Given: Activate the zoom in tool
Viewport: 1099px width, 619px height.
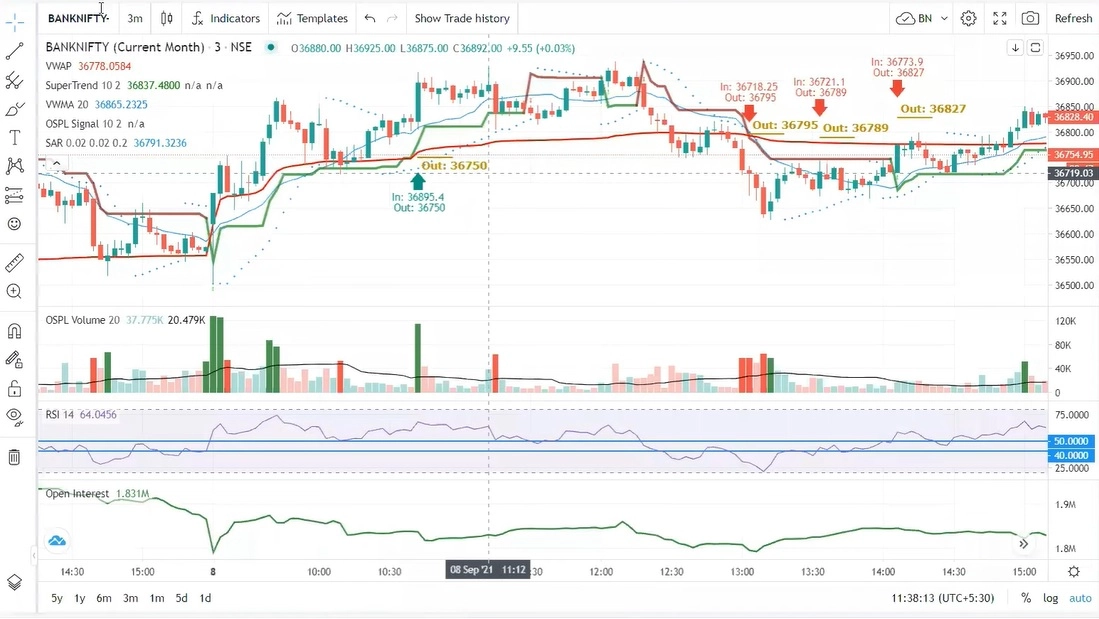Looking at the screenshot, I should (x=15, y=291).
